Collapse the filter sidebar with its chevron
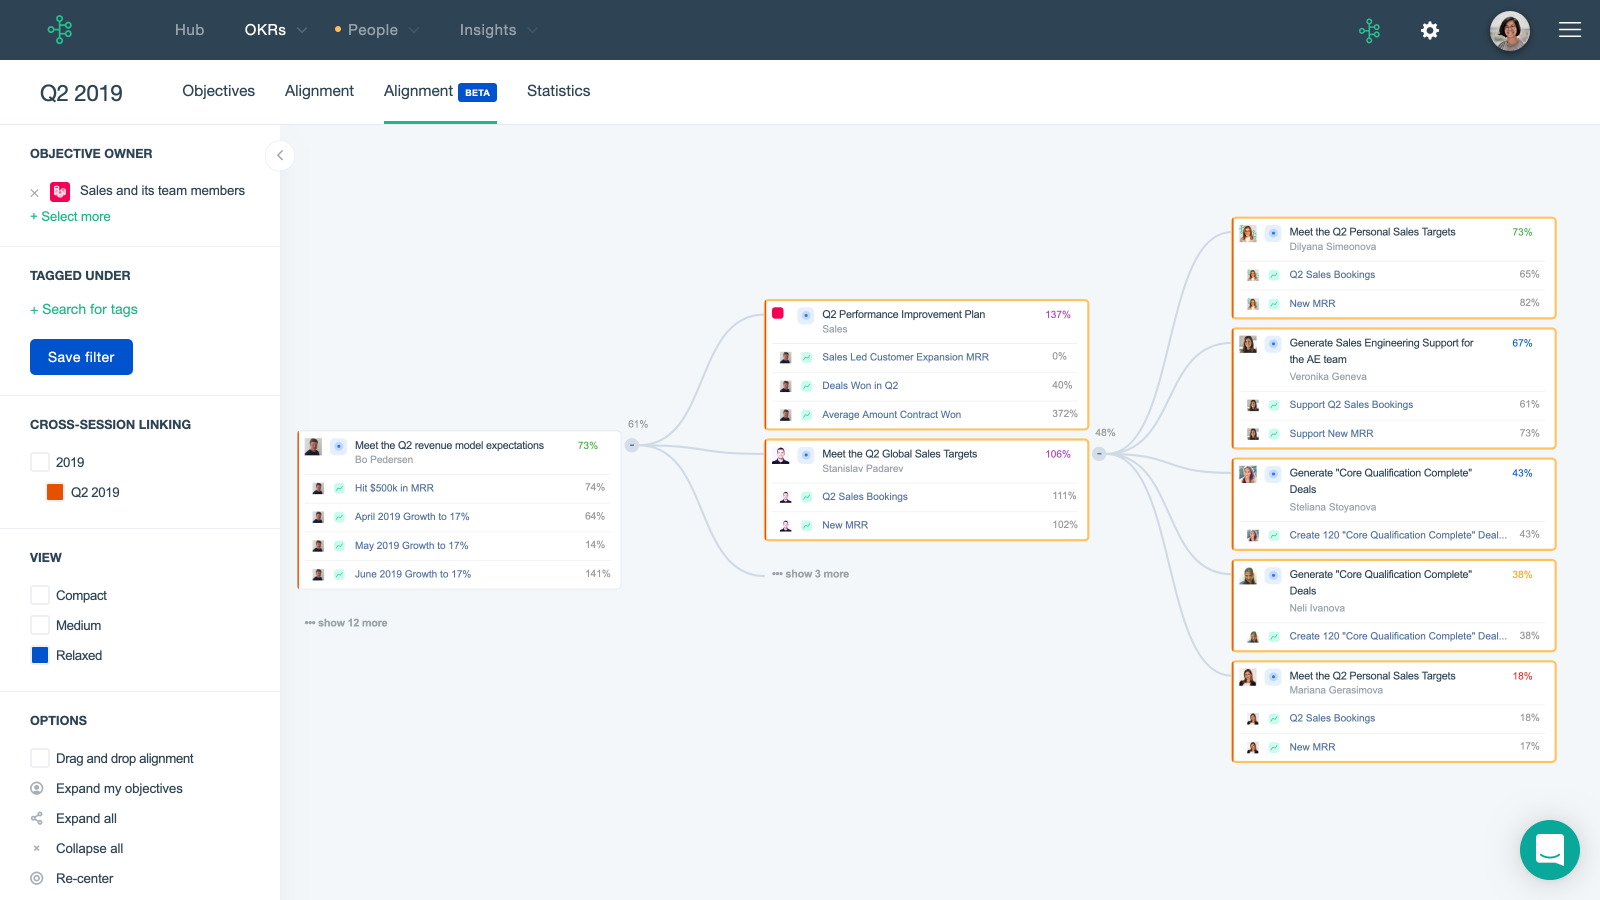 click(280, 156)
